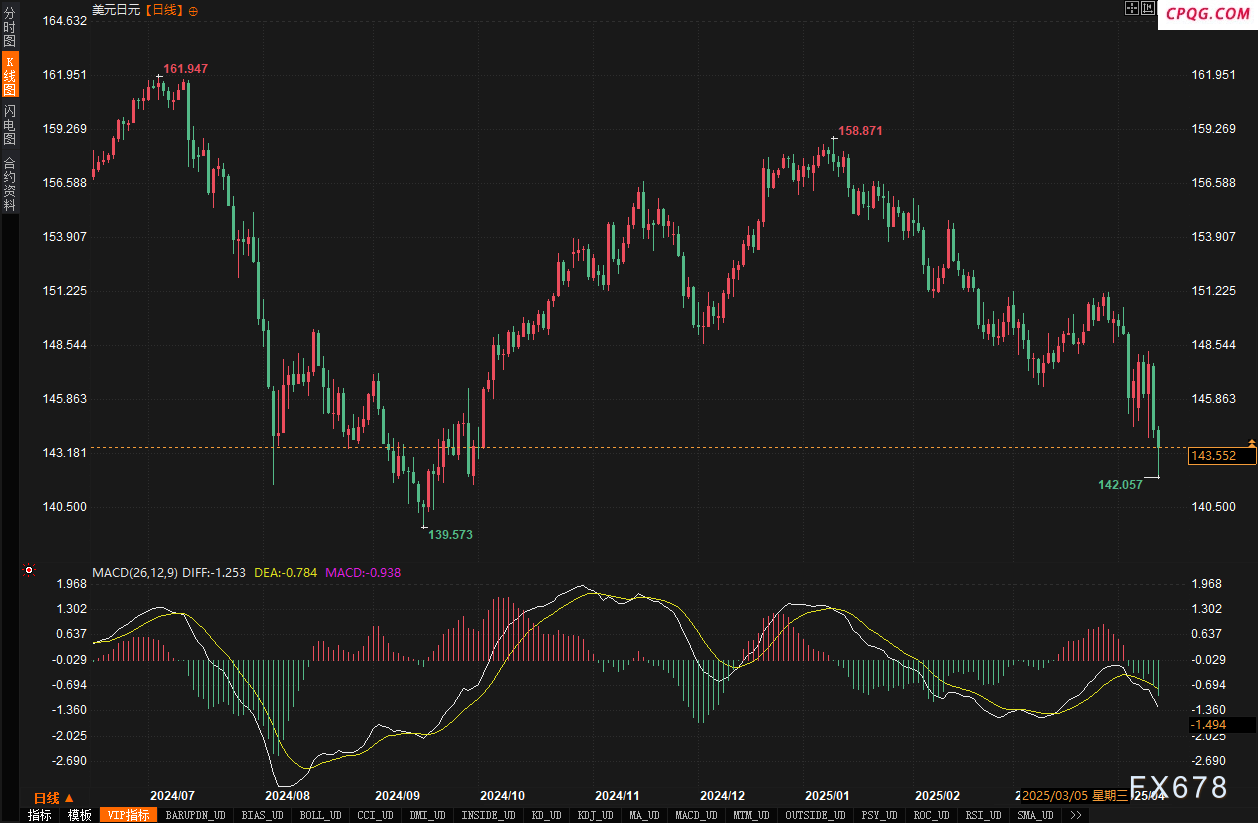Select the INSIDE_UD indicator
Screen dimensions: 1258x823
coord(488,815)
